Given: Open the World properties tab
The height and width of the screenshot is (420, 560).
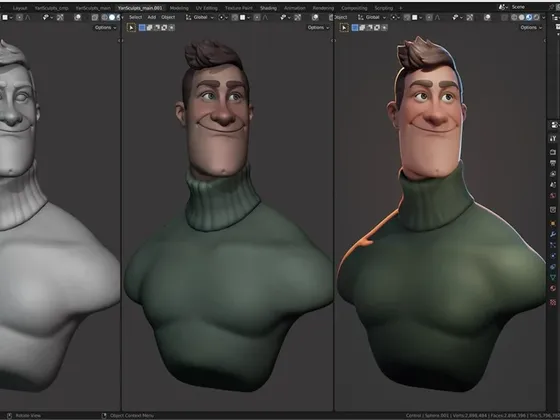Looking at the screenshot, I should point(553,196).
